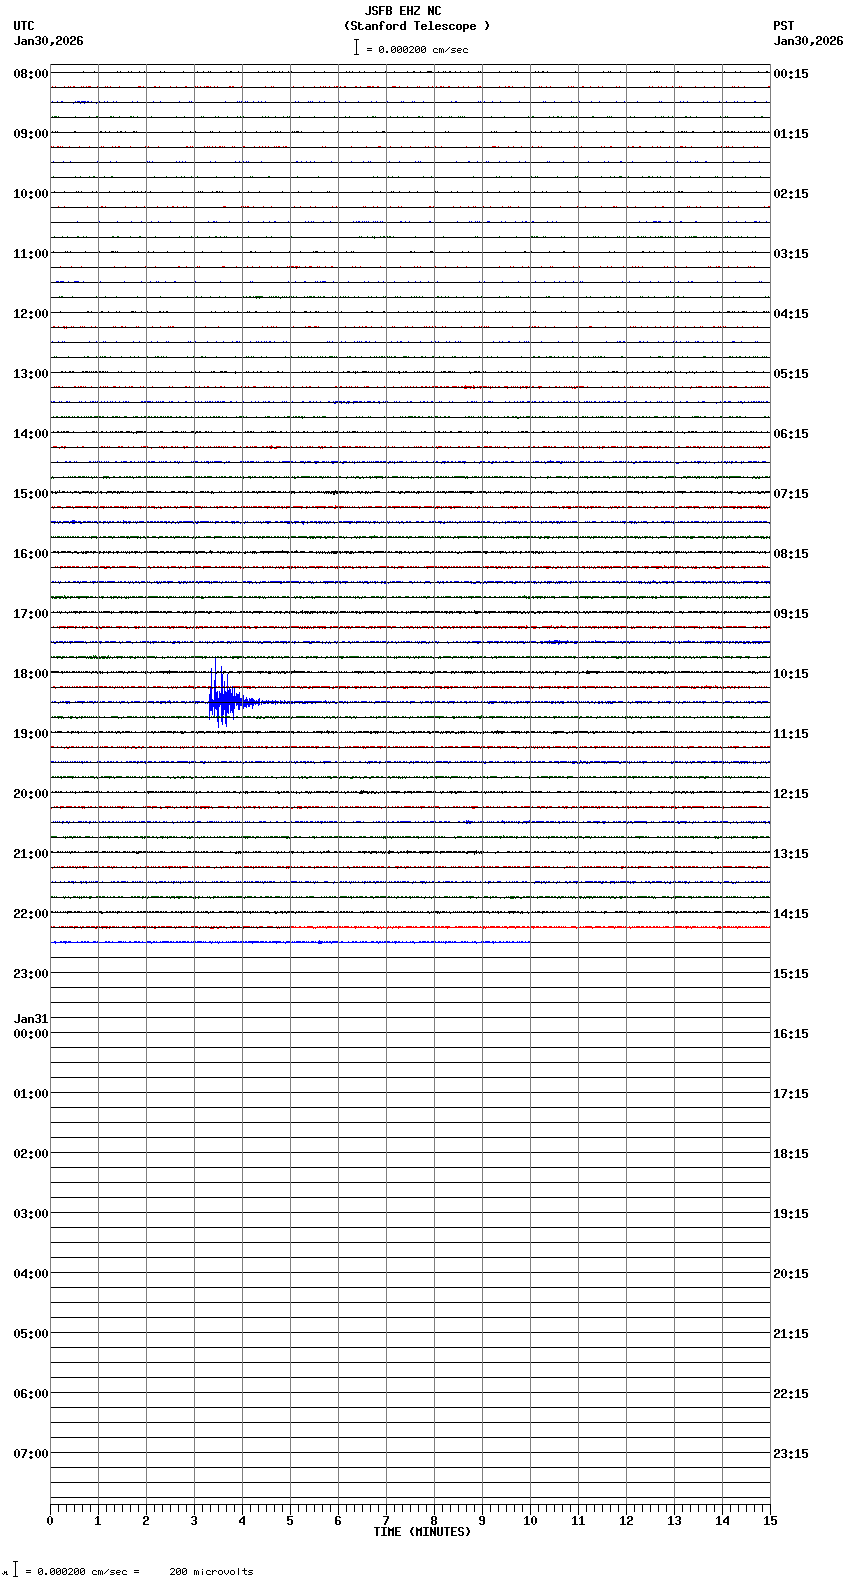Click the Stanford Telescope subtitle
The width and height of the screenshot is (850, 1584).
417,26
